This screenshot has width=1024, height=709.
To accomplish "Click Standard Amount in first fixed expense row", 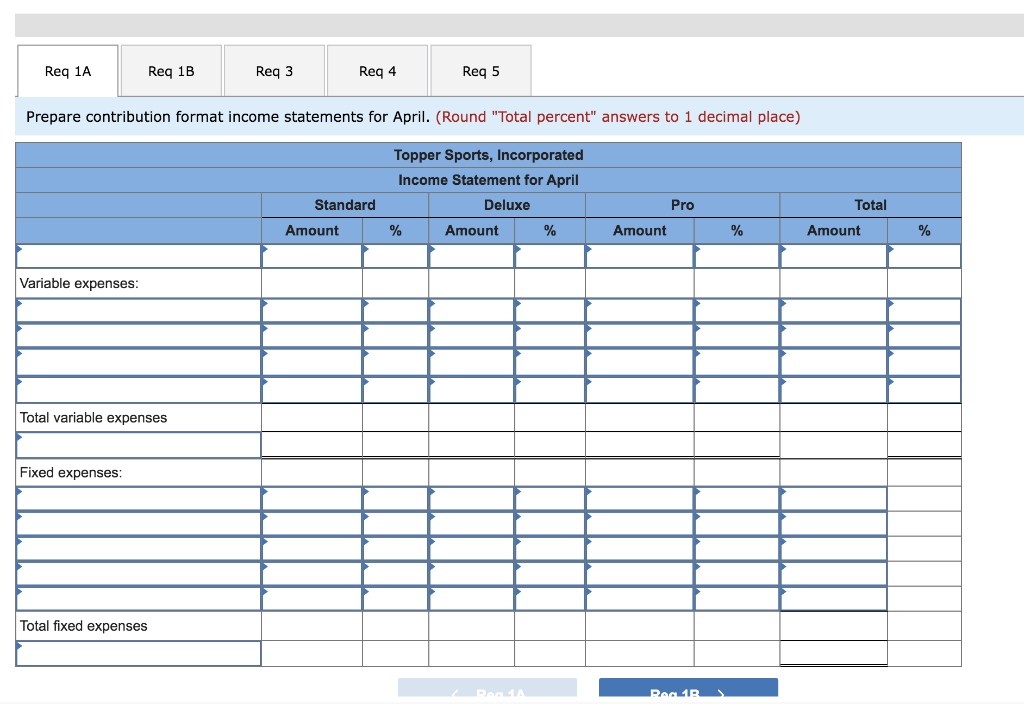I will pos(312,499).
